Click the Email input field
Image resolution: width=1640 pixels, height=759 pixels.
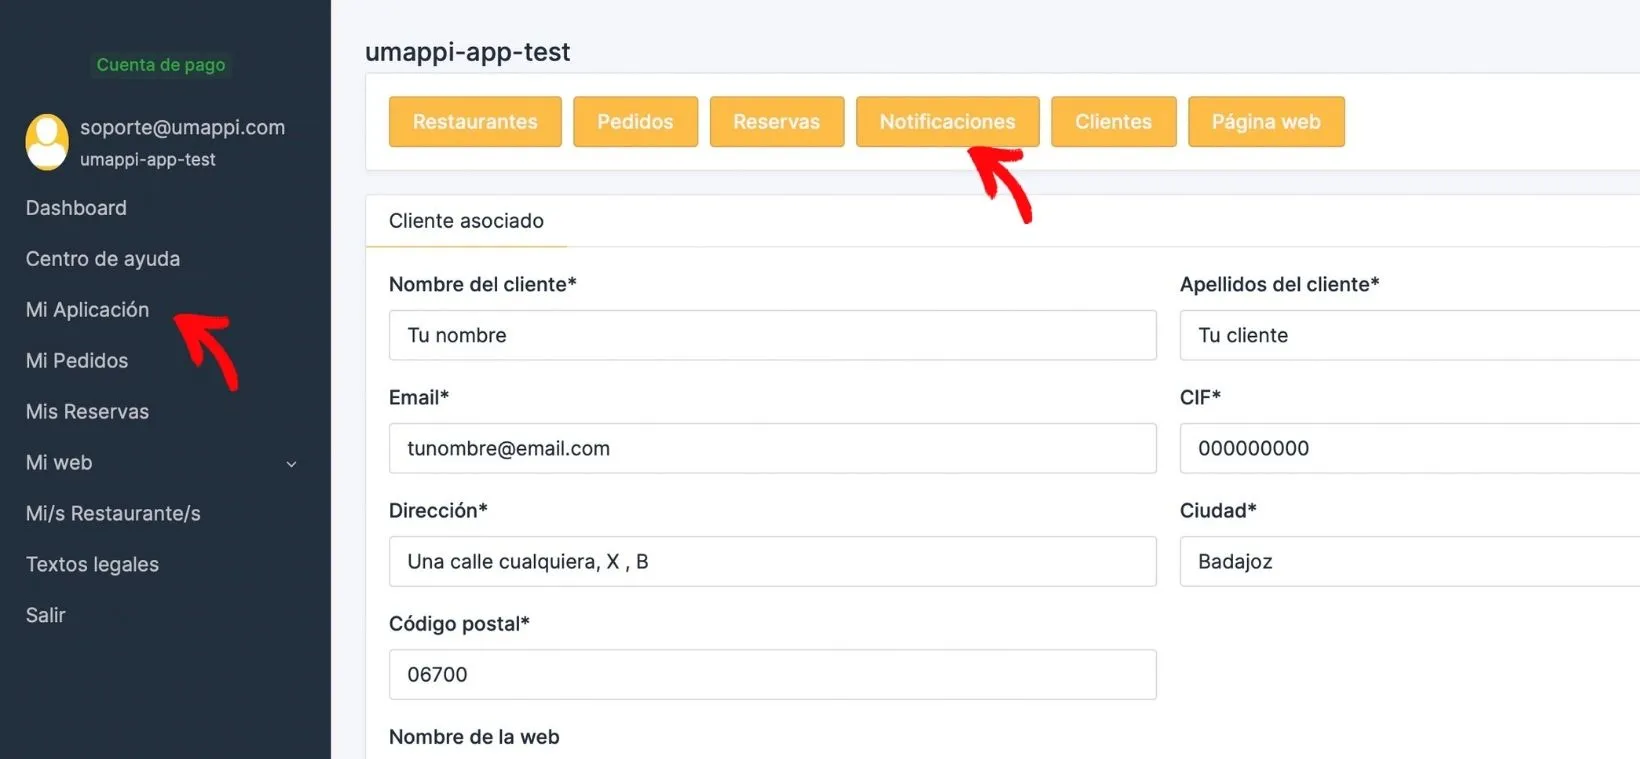772,448
